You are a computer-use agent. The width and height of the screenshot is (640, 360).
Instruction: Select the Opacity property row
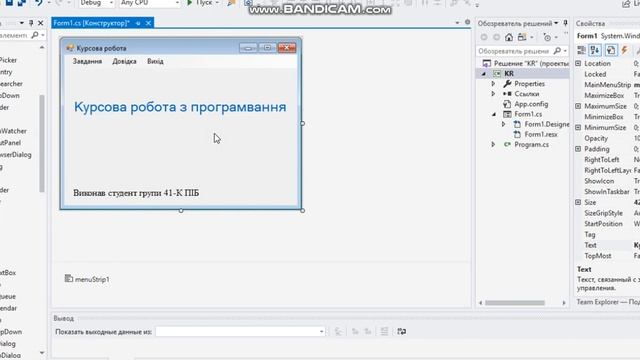click(x=607, y=138)
